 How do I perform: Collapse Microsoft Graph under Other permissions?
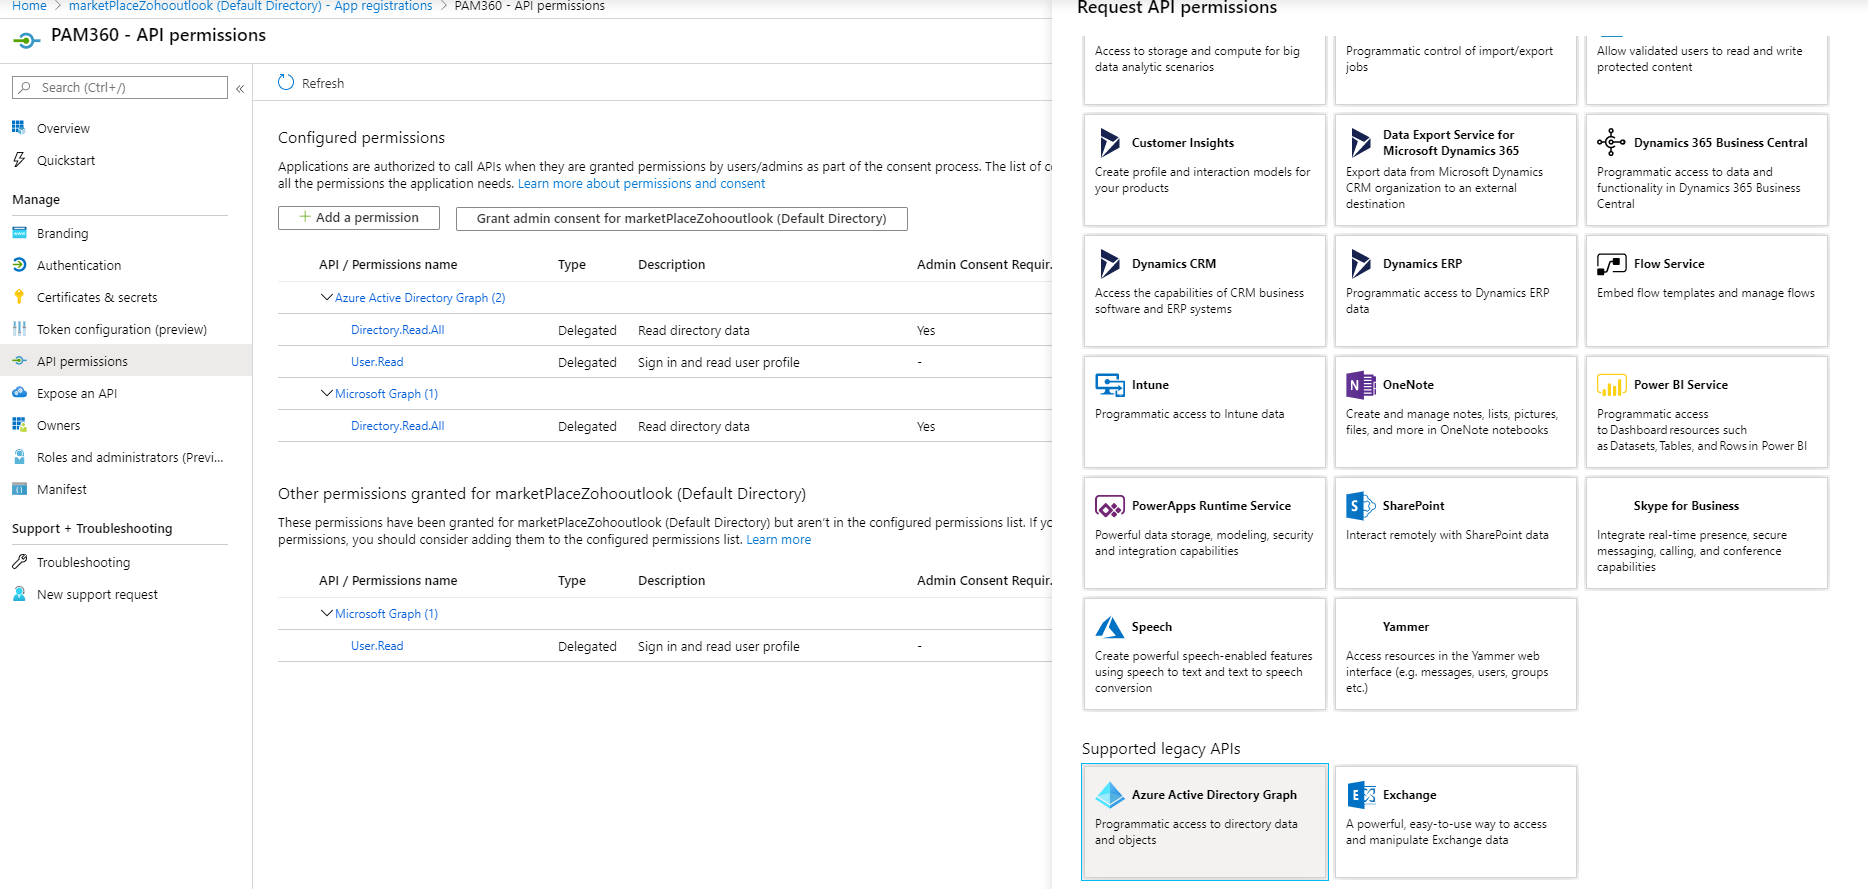click(x=326, y=613)
